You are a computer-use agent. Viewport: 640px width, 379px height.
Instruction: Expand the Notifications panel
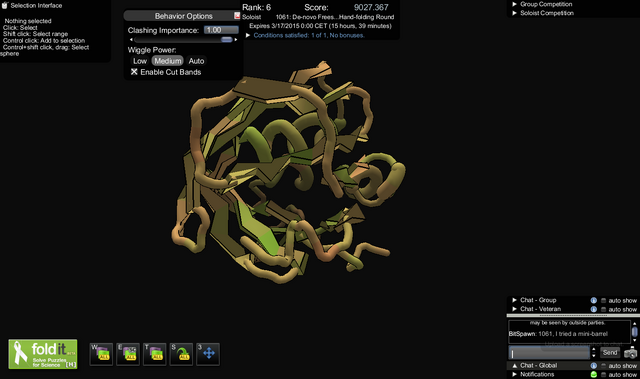coord(514,374)
